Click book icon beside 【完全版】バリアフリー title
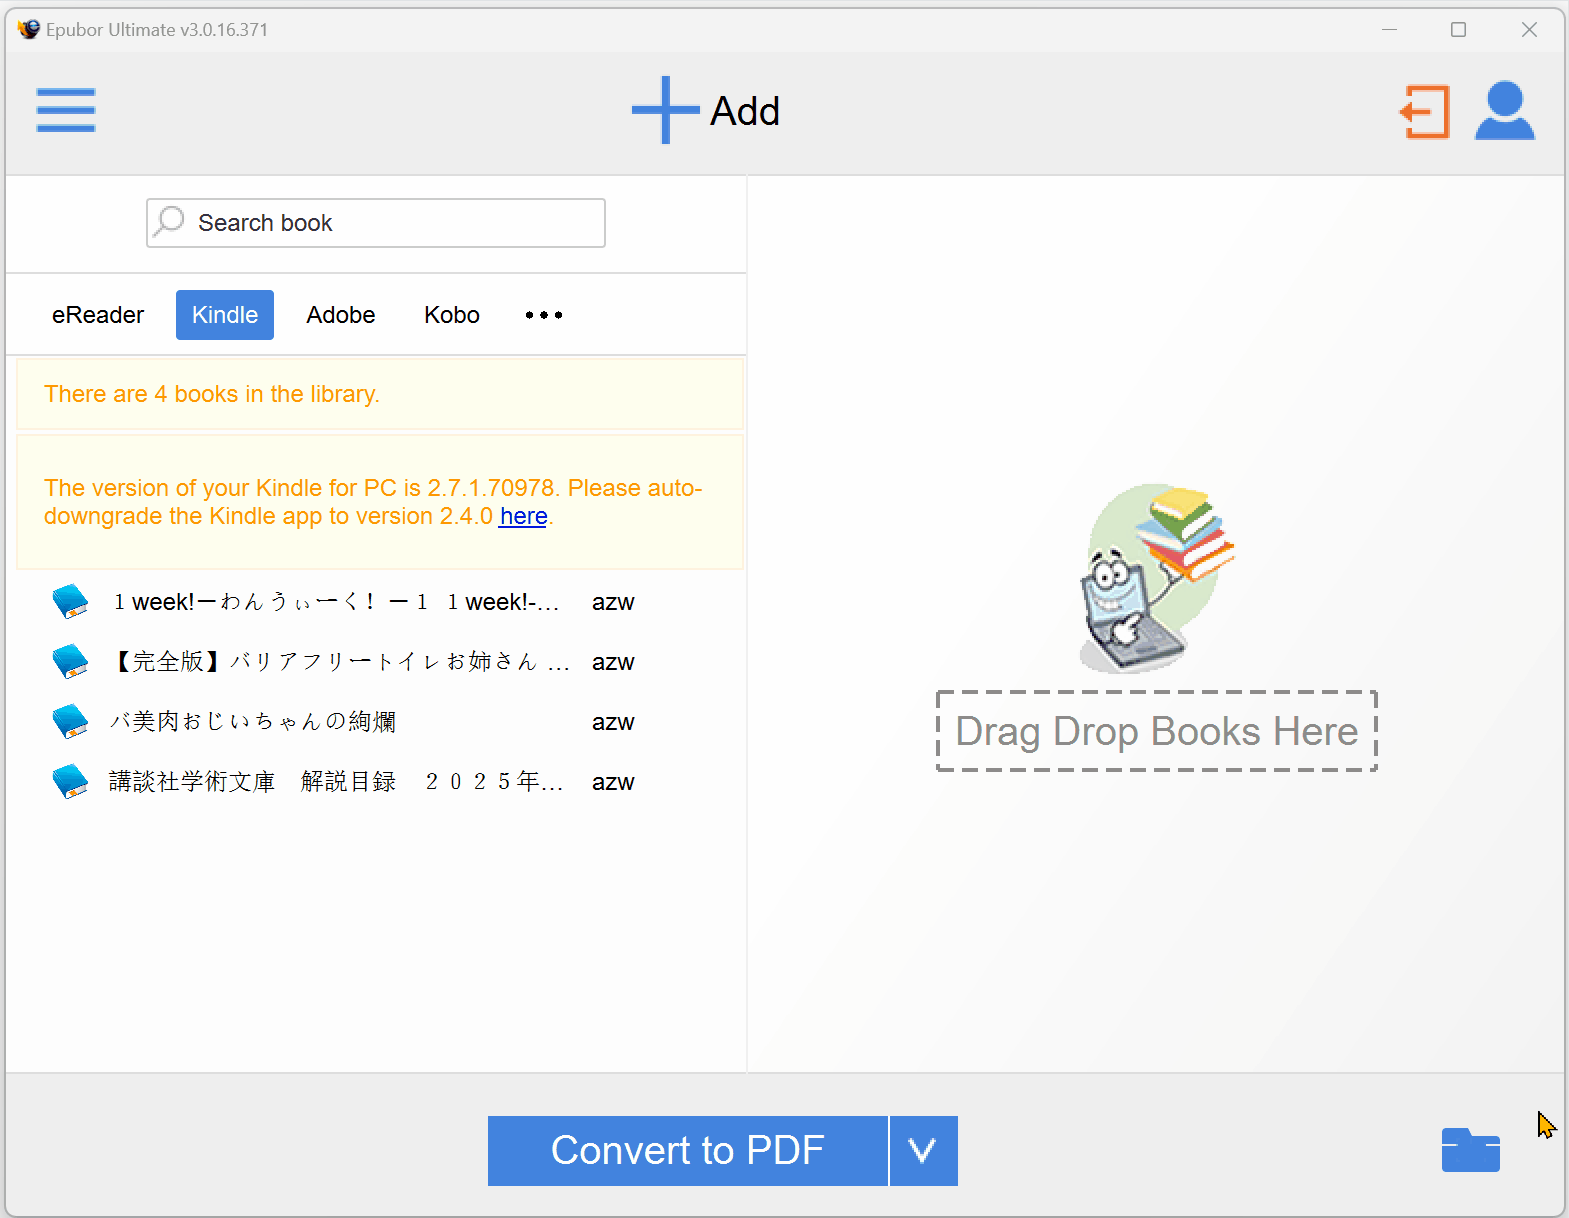This screenshot has width=1569, height=1218. click(70, 662)
